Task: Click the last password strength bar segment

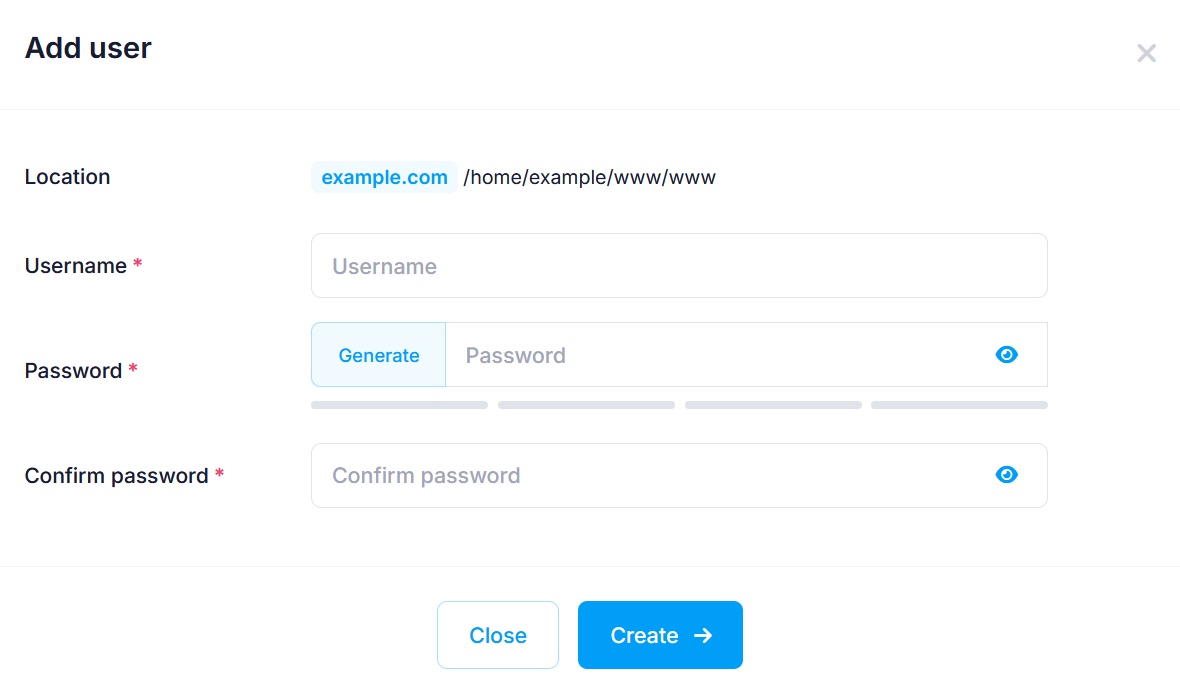Action: tap(958, 404)
